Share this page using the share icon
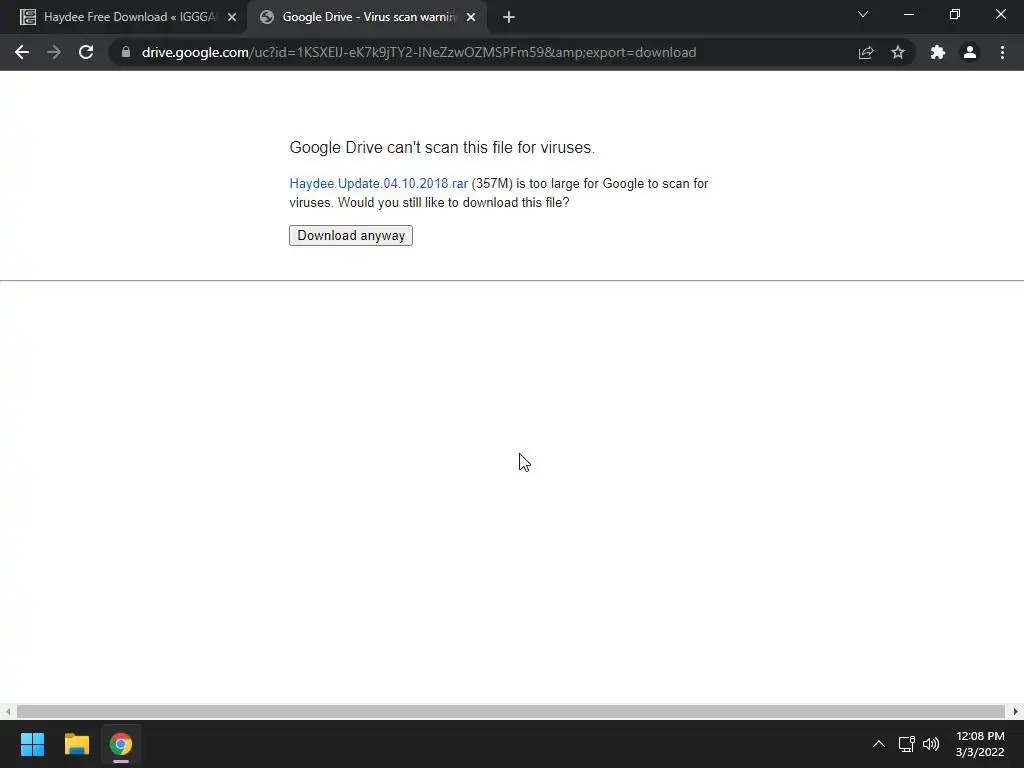The height and width of the screenshot is (768, 1024). [866, 52]
